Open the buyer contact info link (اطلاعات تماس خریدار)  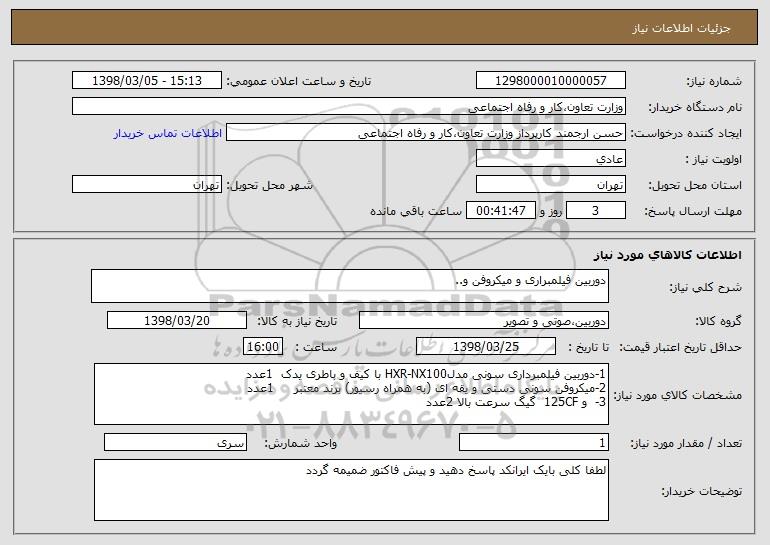click(168, 134)
